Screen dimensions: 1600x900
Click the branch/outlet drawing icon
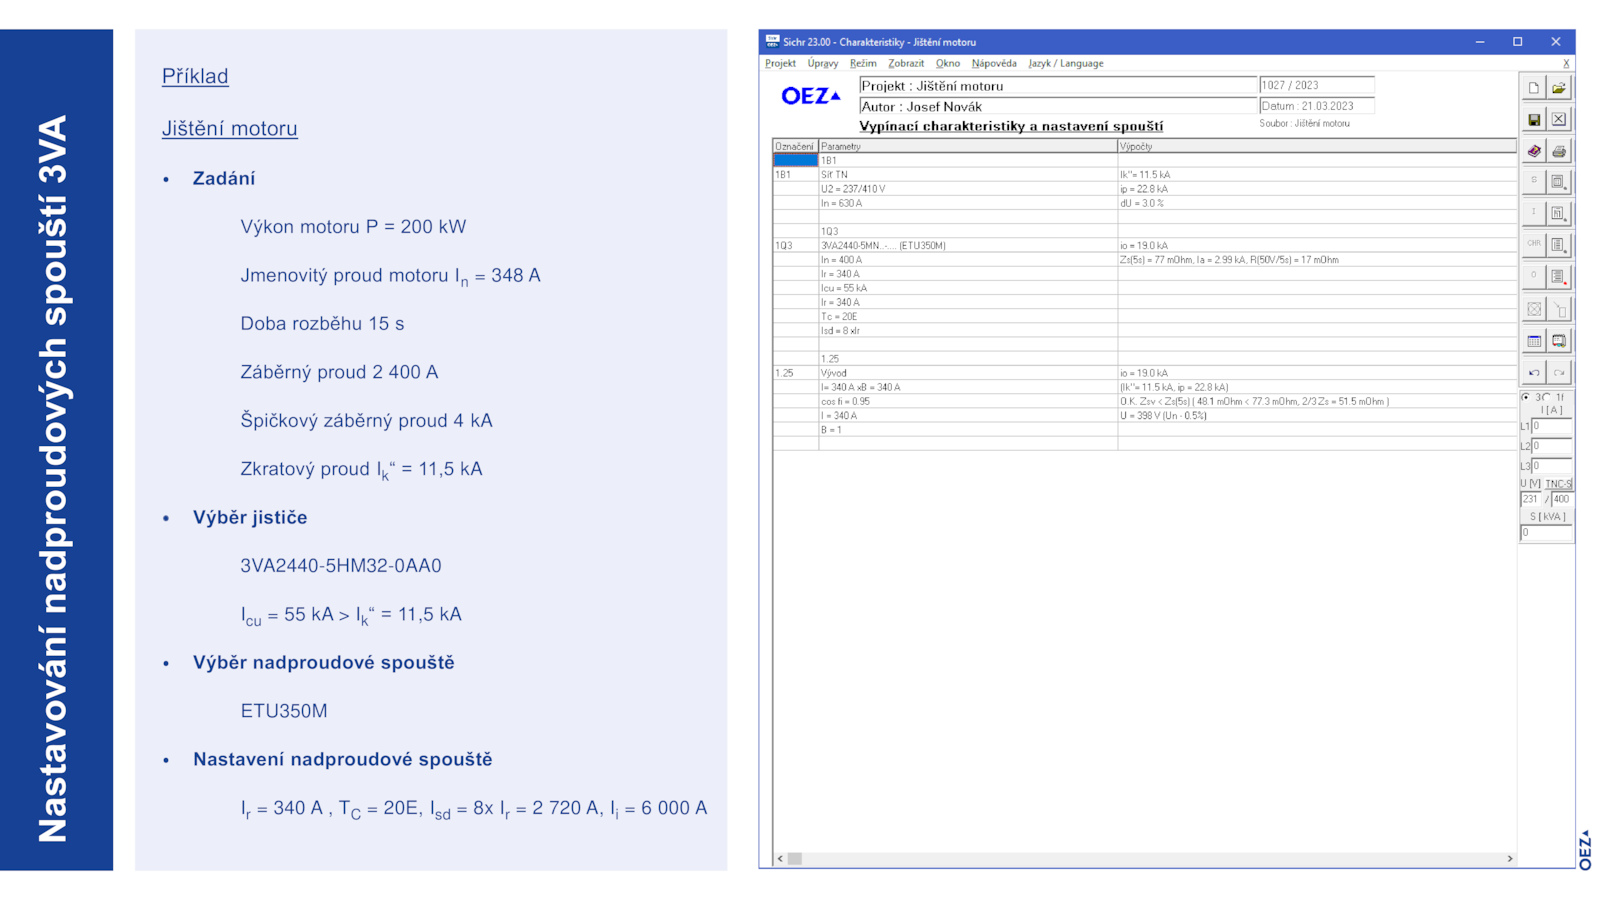pyautogui.click(x=1559, y=309)
